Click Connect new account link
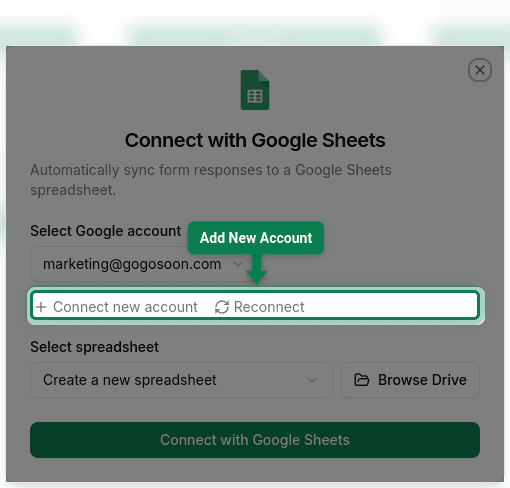 (x=117, y=307)
